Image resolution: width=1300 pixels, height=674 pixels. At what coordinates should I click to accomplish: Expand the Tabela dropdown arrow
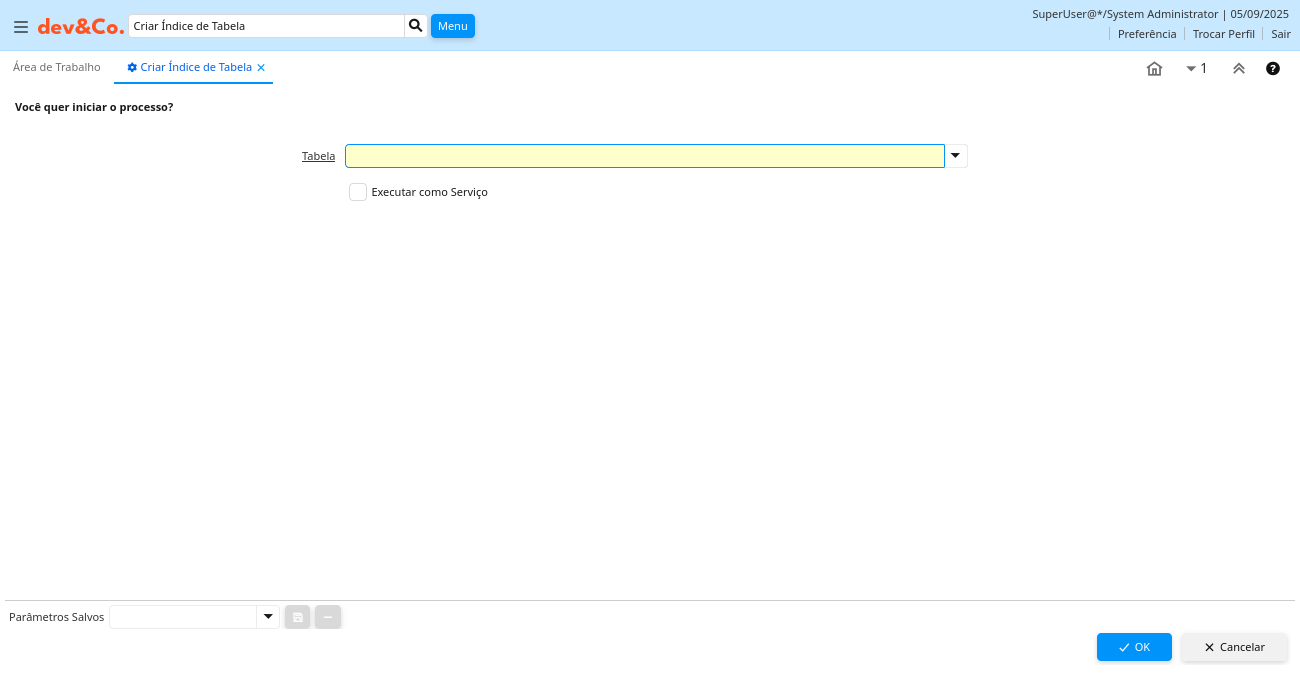[956, 156]
